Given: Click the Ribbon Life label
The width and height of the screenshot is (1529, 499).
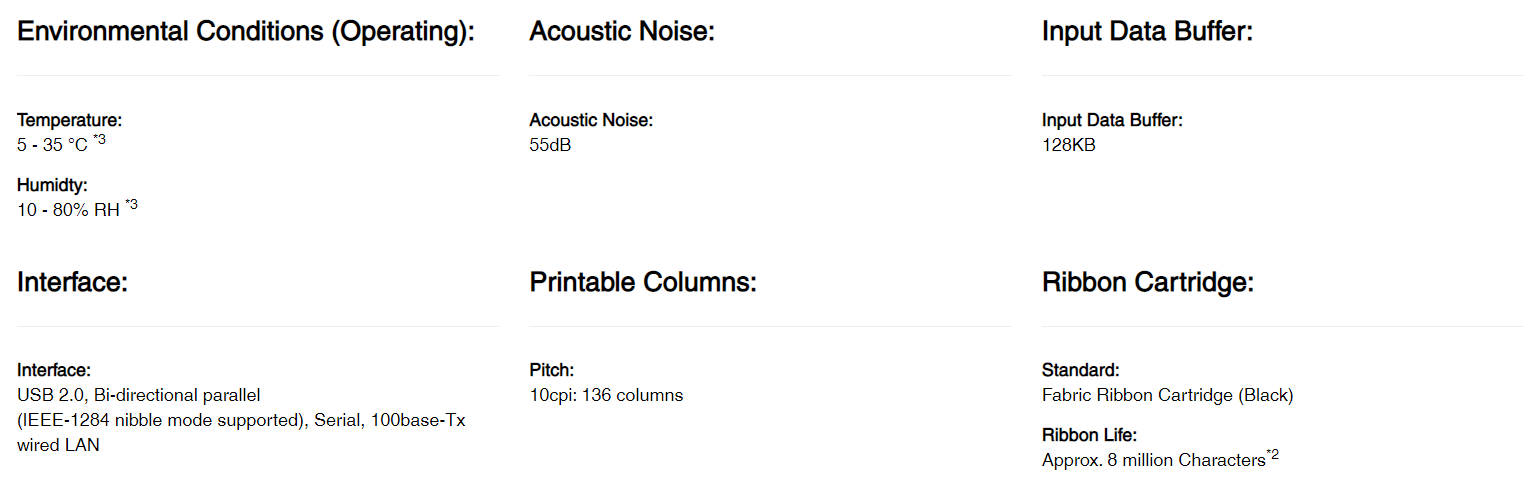Looking at the screenshot, I should click(x=1089, y=435).
